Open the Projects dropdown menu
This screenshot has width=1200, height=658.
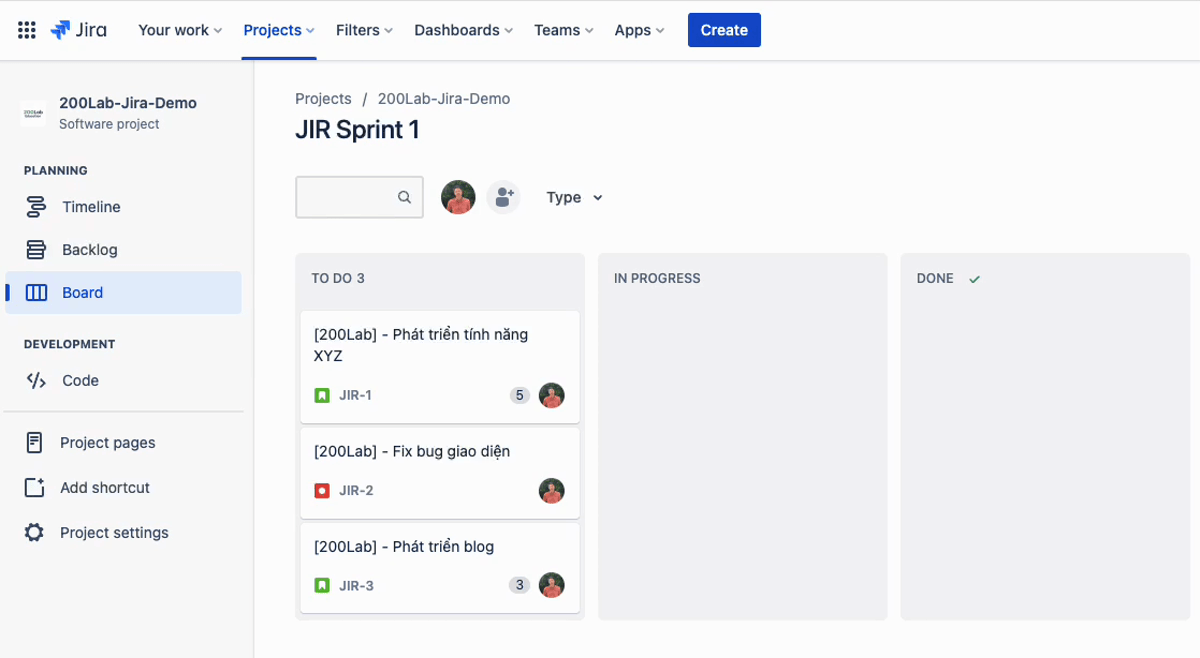pyautogui.click(x=279, y=30)
